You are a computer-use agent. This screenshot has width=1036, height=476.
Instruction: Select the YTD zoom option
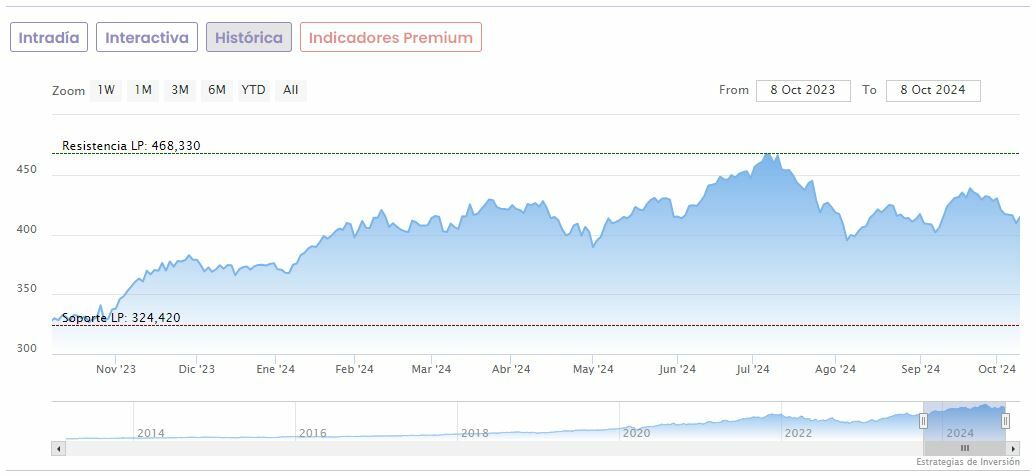pos(254,90)
